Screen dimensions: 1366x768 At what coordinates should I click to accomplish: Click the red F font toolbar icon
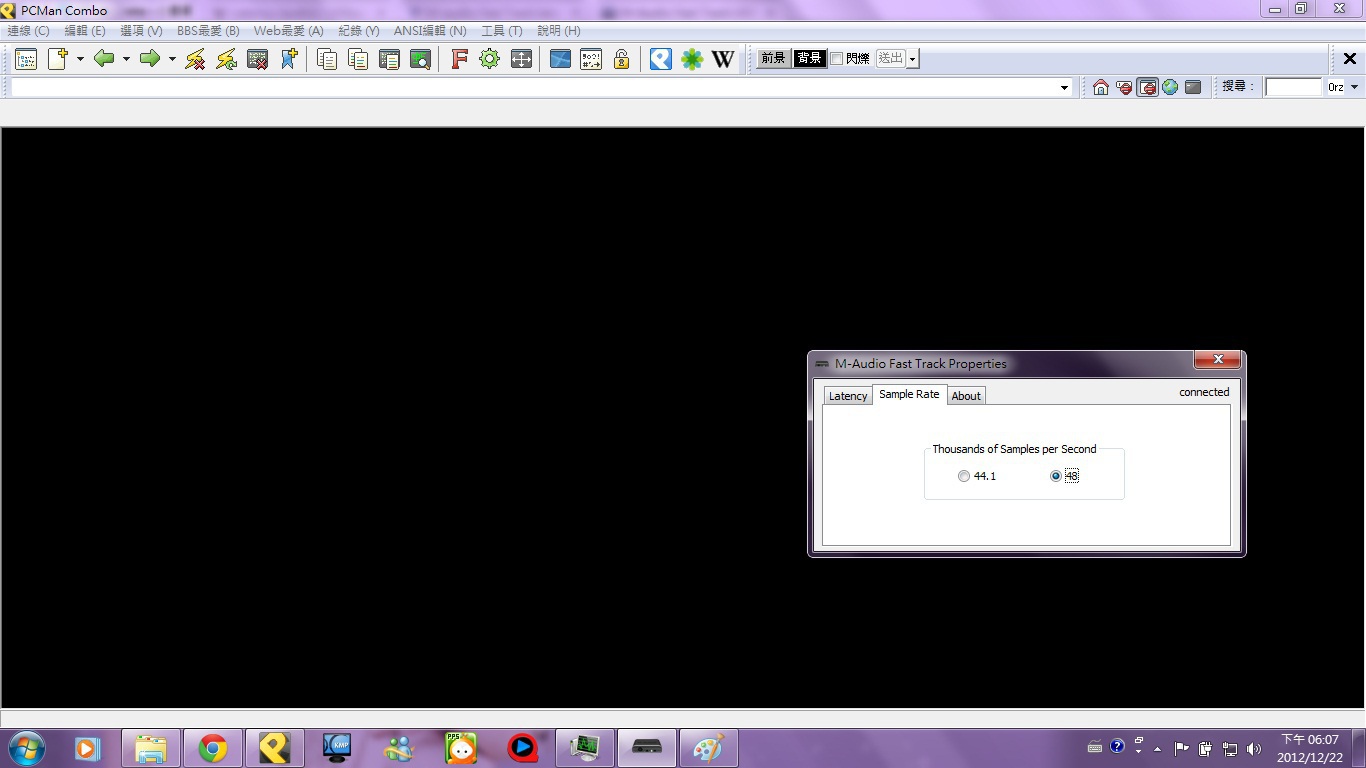tap(459, 59)
